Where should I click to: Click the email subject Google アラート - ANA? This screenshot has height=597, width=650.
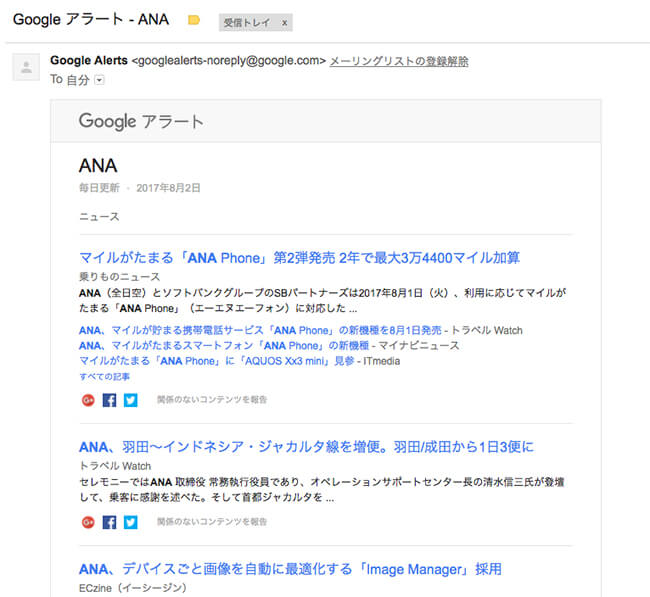[x=91, y=19]
